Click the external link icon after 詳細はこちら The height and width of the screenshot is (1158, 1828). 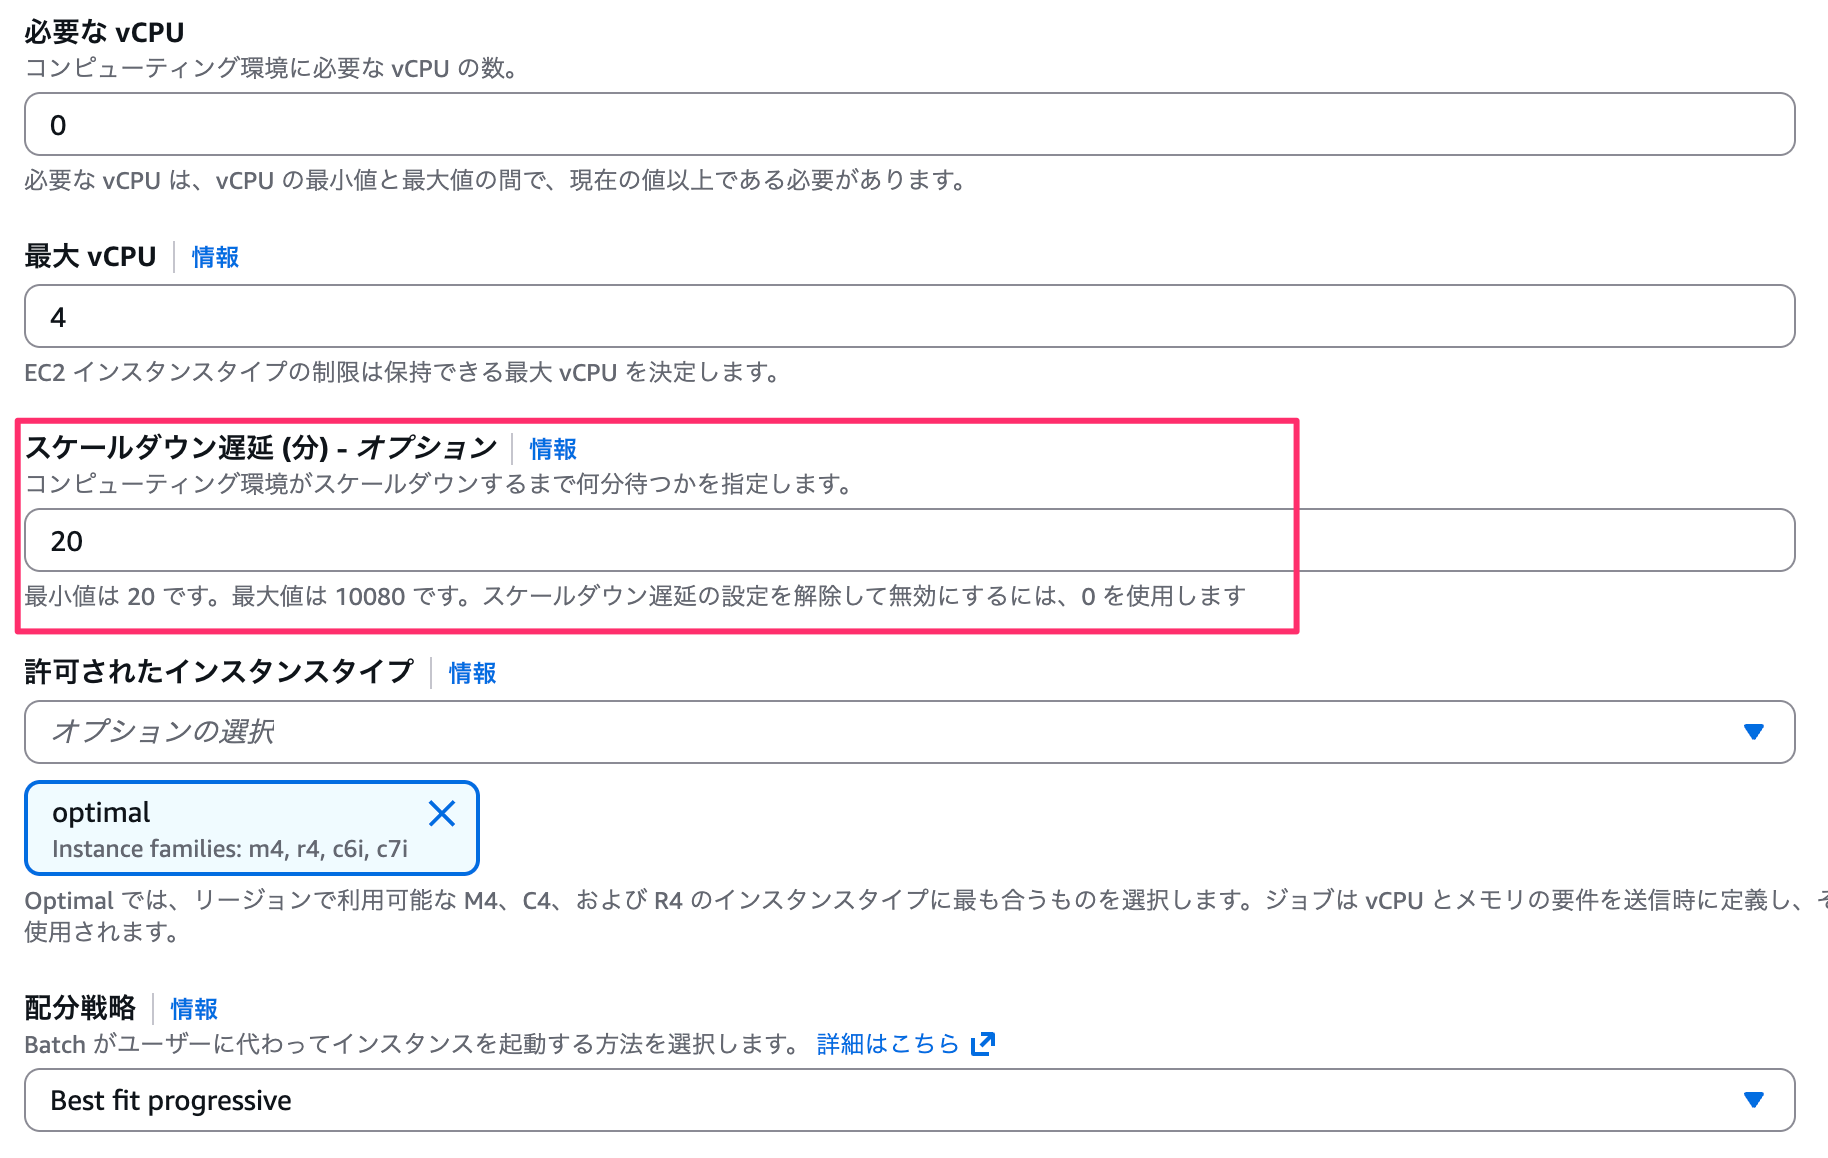point(983,1043)
